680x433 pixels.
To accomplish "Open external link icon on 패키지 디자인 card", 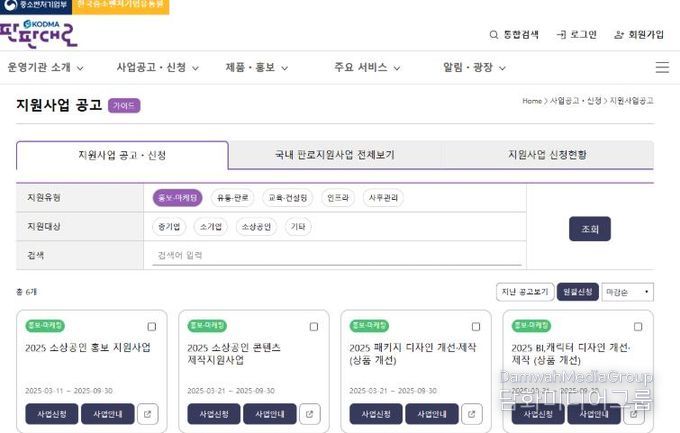I will (x=472, y=414).
